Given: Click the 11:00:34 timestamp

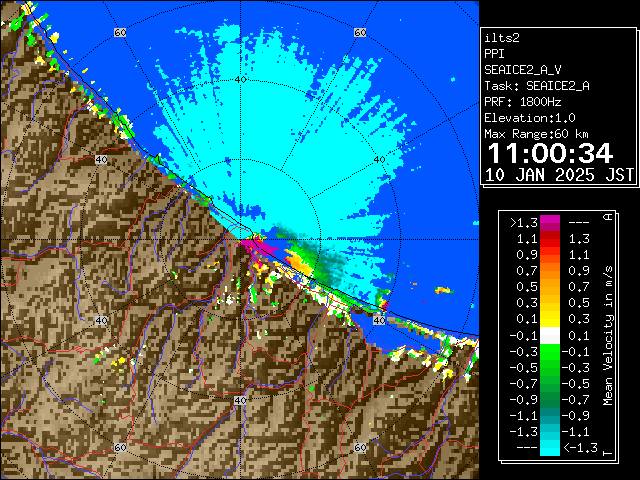Looking at the screenshot, I should click(550, 153).
